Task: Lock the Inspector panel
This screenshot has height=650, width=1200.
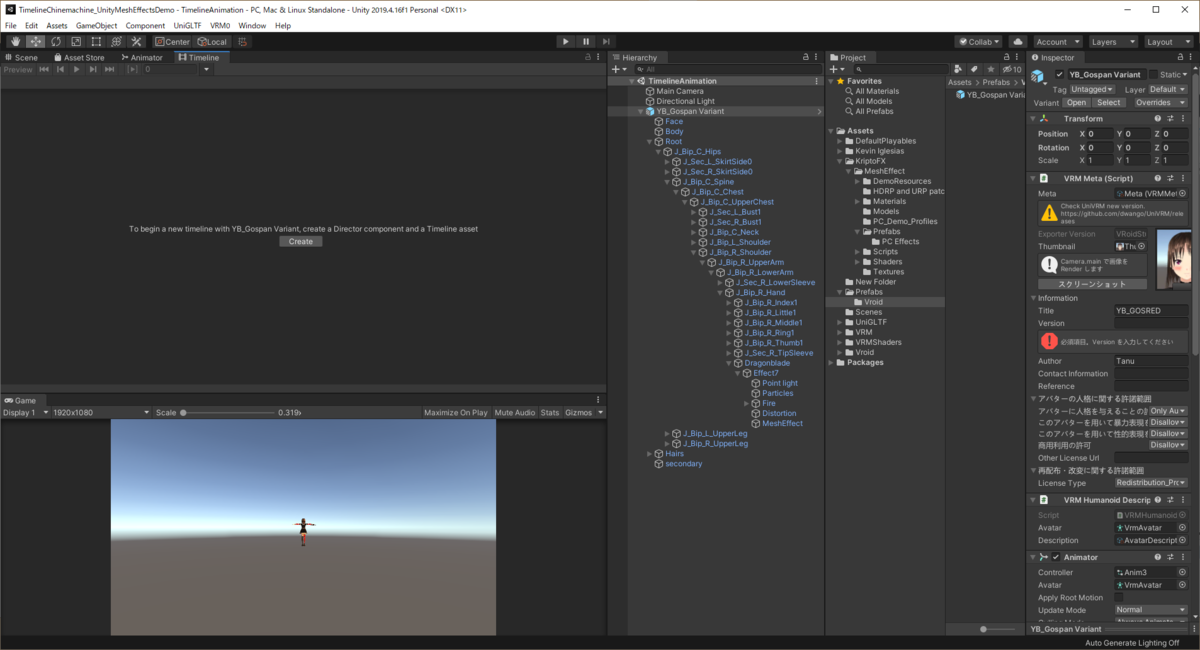Action: 1178,58
